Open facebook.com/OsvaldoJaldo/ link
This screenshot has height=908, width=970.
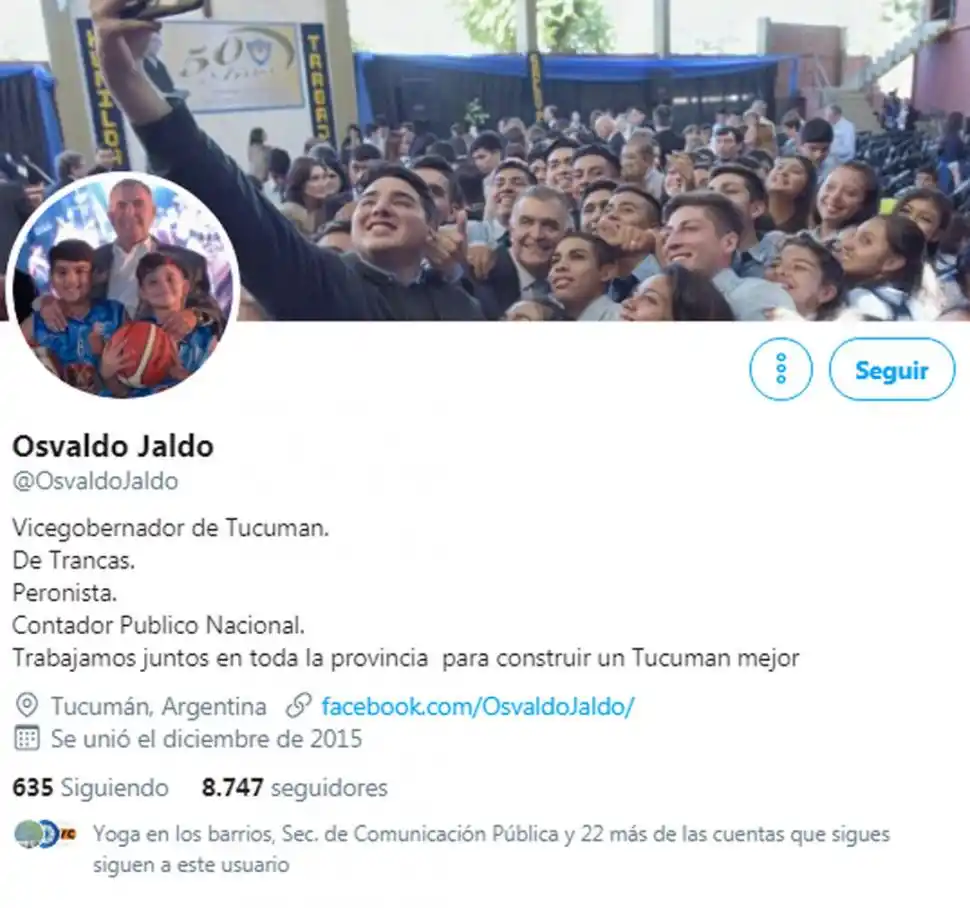[478, 706]
